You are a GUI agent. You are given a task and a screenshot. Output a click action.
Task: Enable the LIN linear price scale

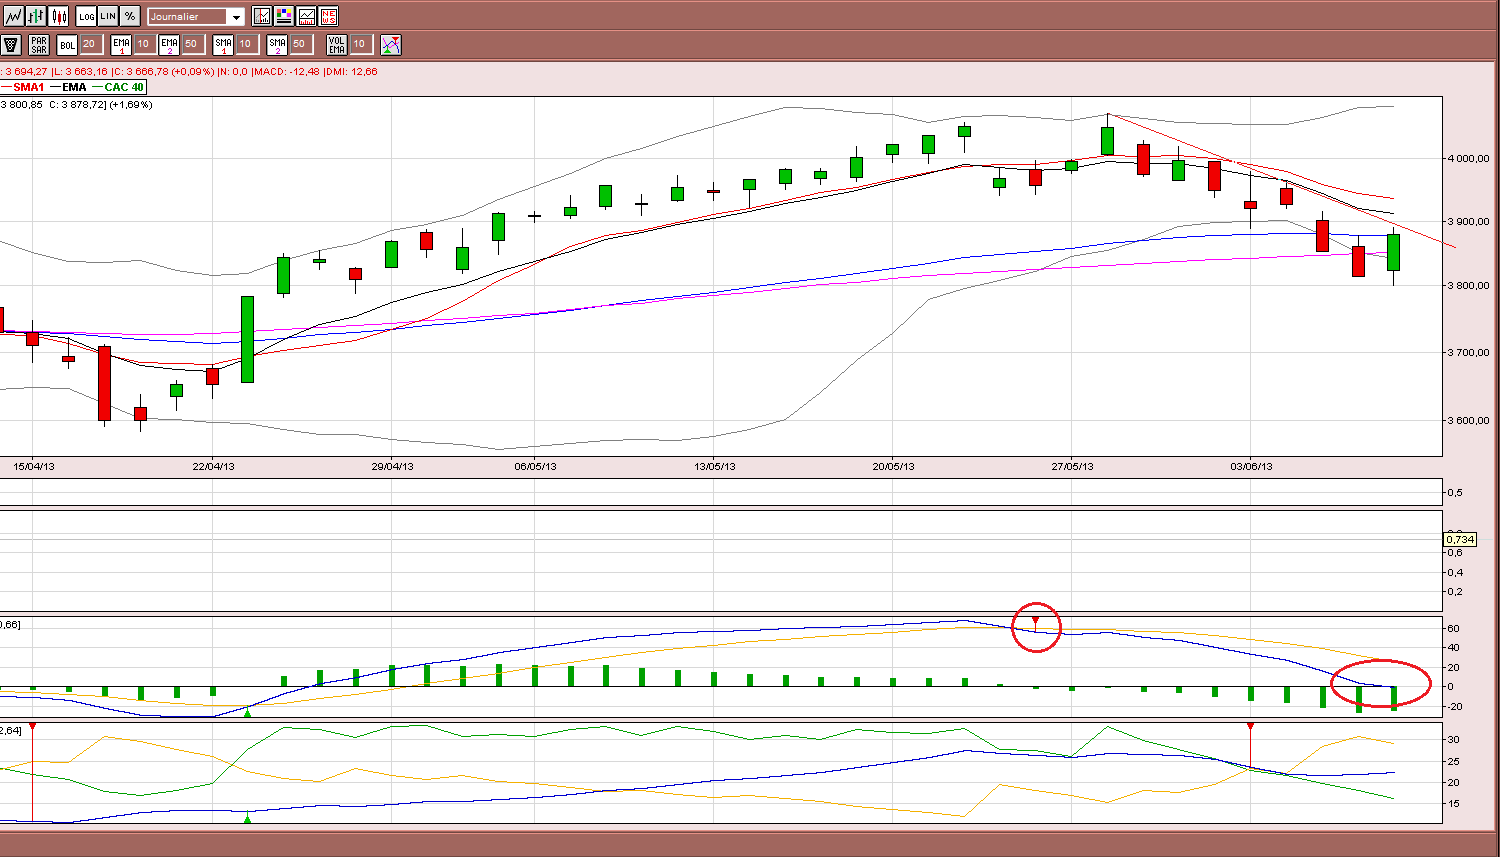pyautogui.click(x=108, y=16)
